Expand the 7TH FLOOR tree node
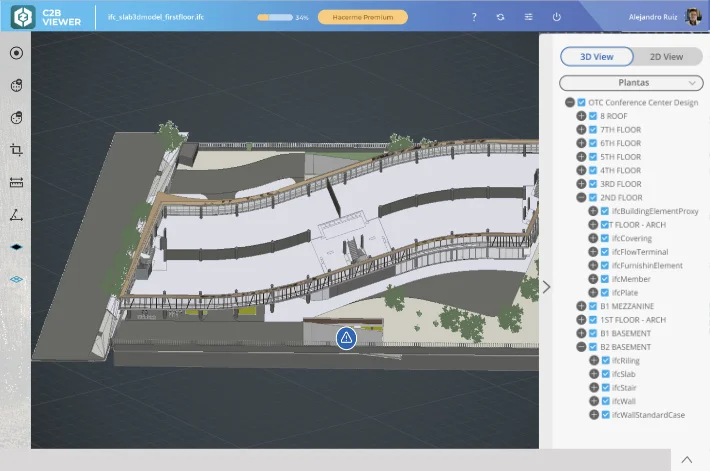 click(581, 130)
